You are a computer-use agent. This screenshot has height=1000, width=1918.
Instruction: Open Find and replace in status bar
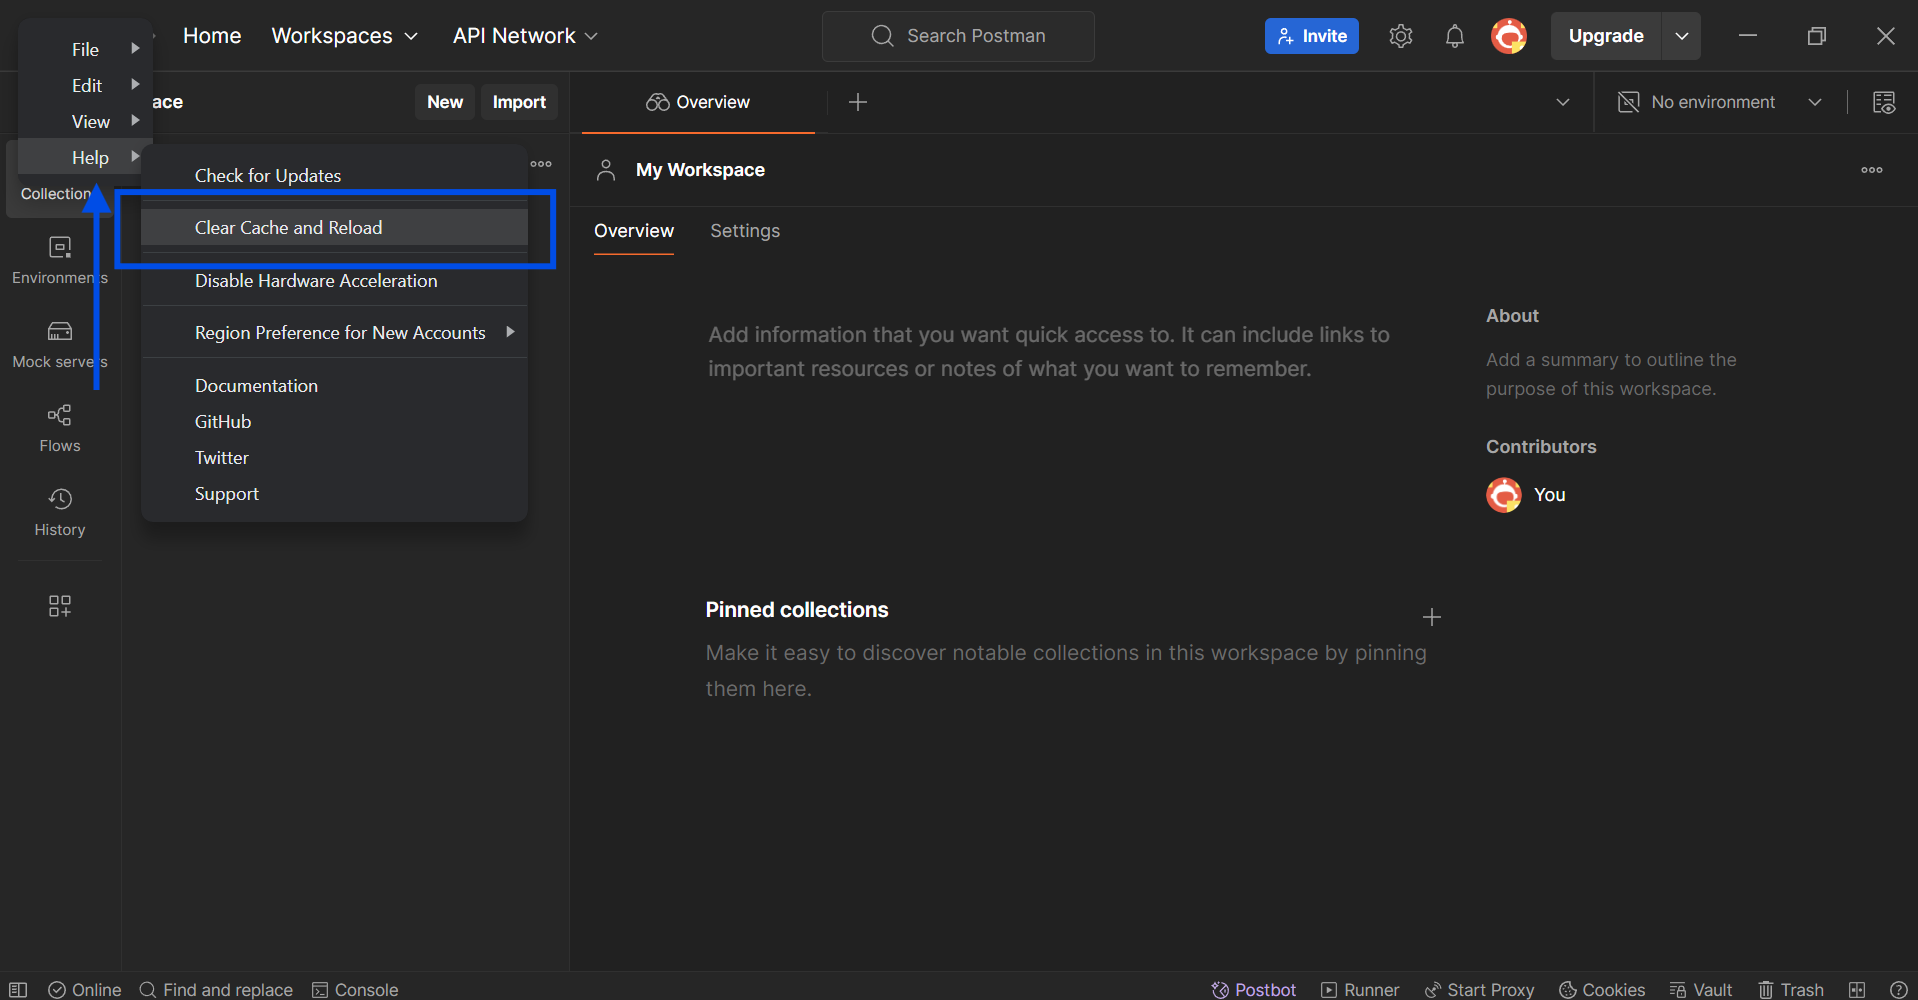tap(216, 989)
